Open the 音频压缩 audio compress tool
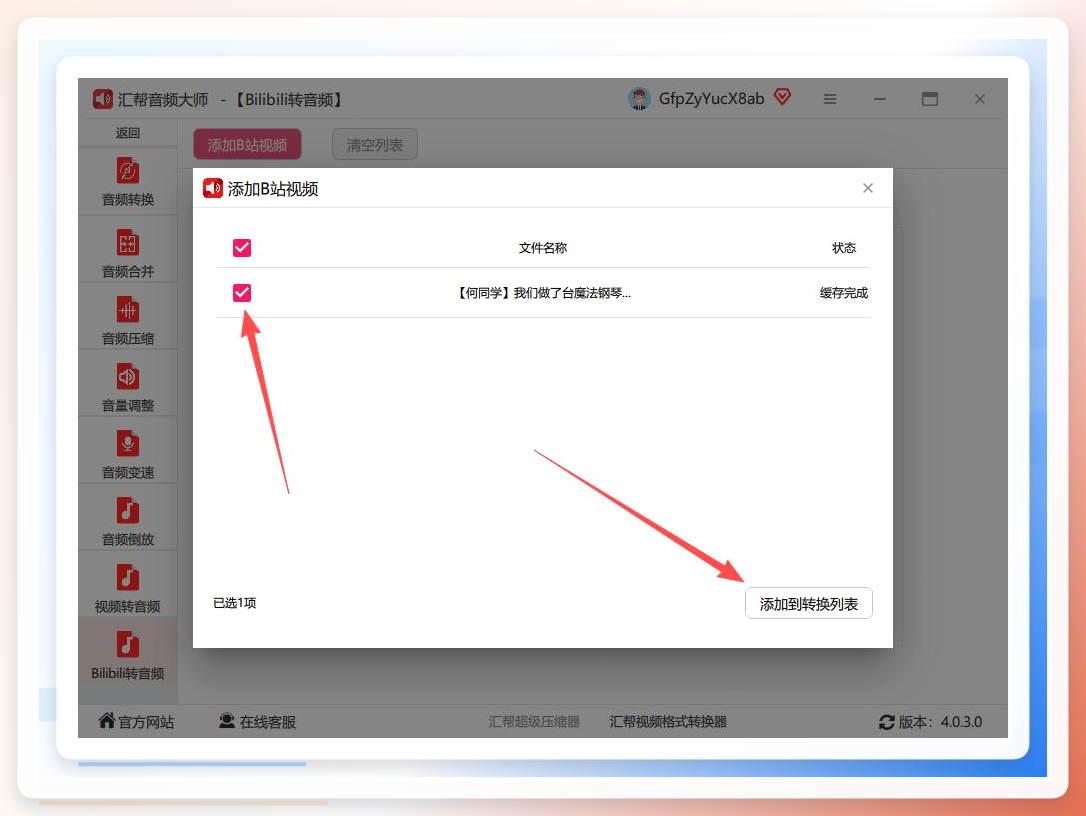This screenshot has width=1086, height=816. click(x=128, y=321)
